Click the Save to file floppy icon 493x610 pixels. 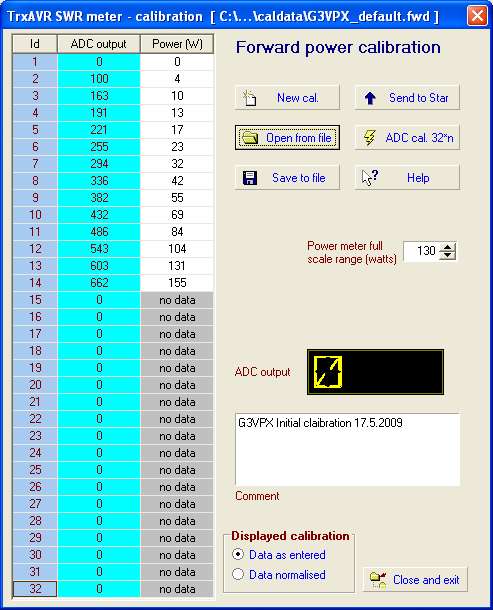249,178
